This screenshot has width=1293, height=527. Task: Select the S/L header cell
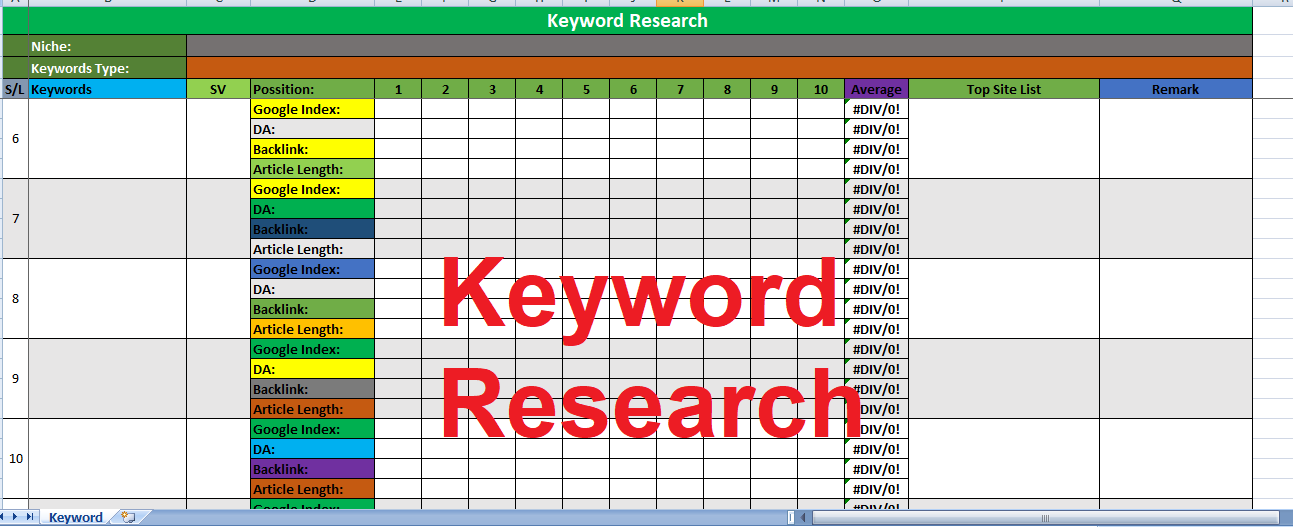coord(15,89)
